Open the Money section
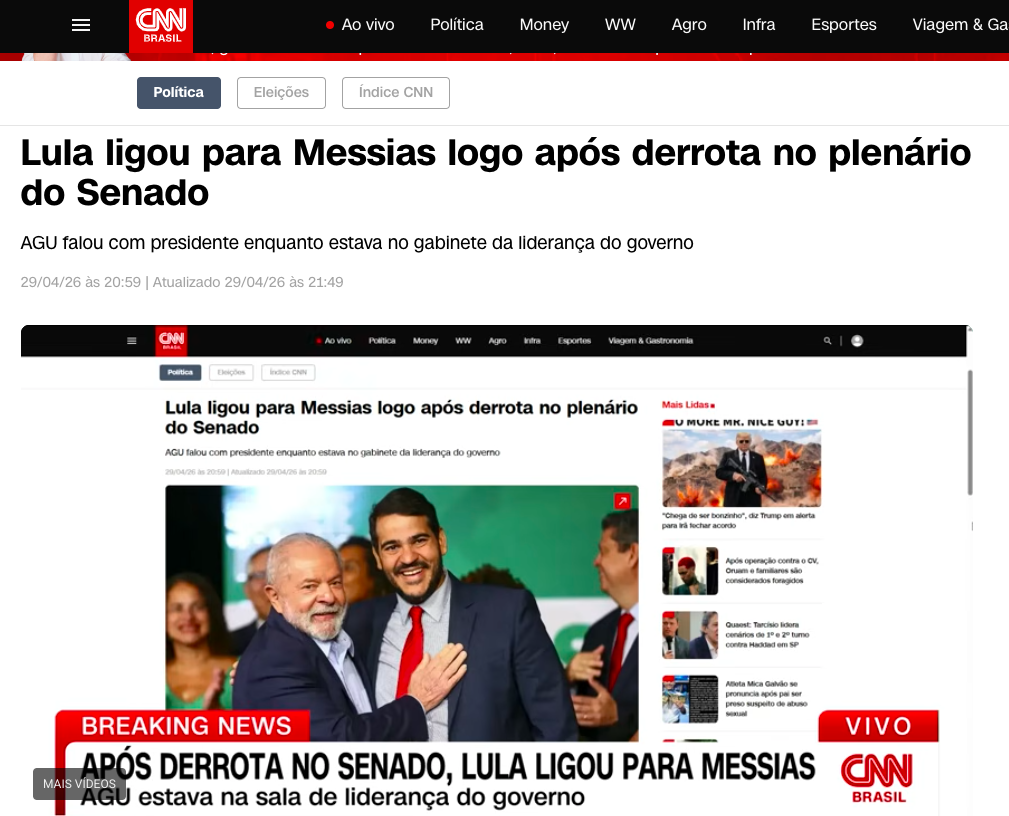 544,25
